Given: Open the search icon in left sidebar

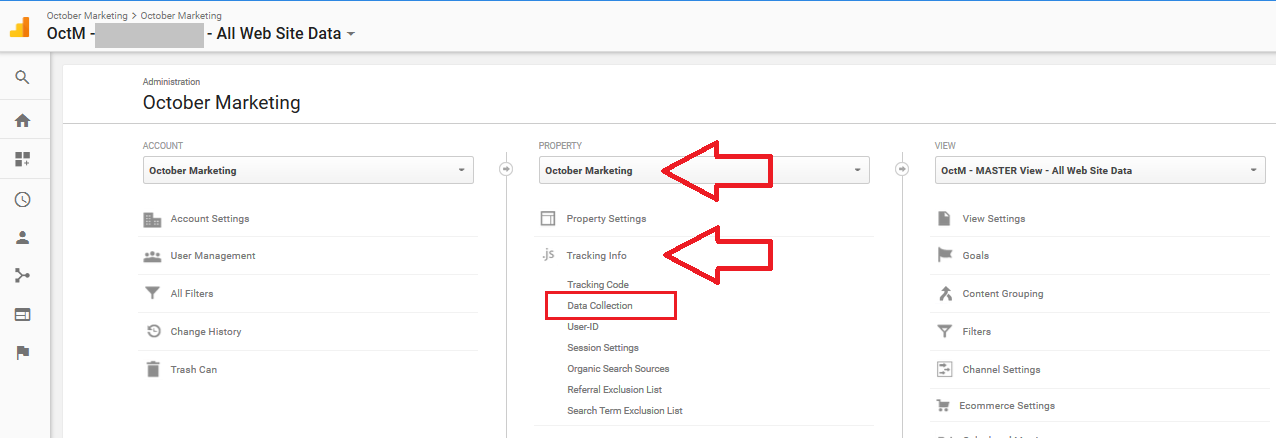Looking at the screenshot, I should [x=22, y=77].
